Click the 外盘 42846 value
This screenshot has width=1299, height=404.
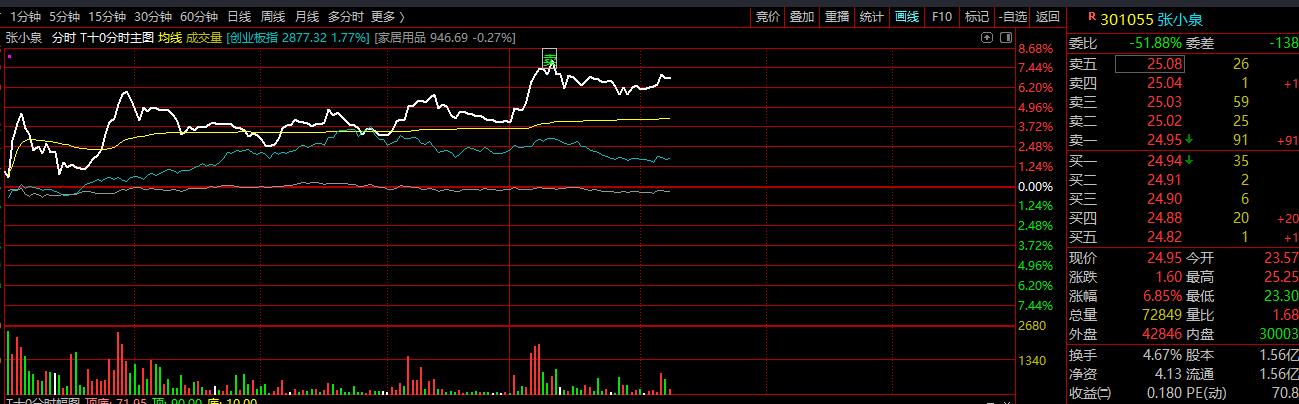click(1163, 334)
